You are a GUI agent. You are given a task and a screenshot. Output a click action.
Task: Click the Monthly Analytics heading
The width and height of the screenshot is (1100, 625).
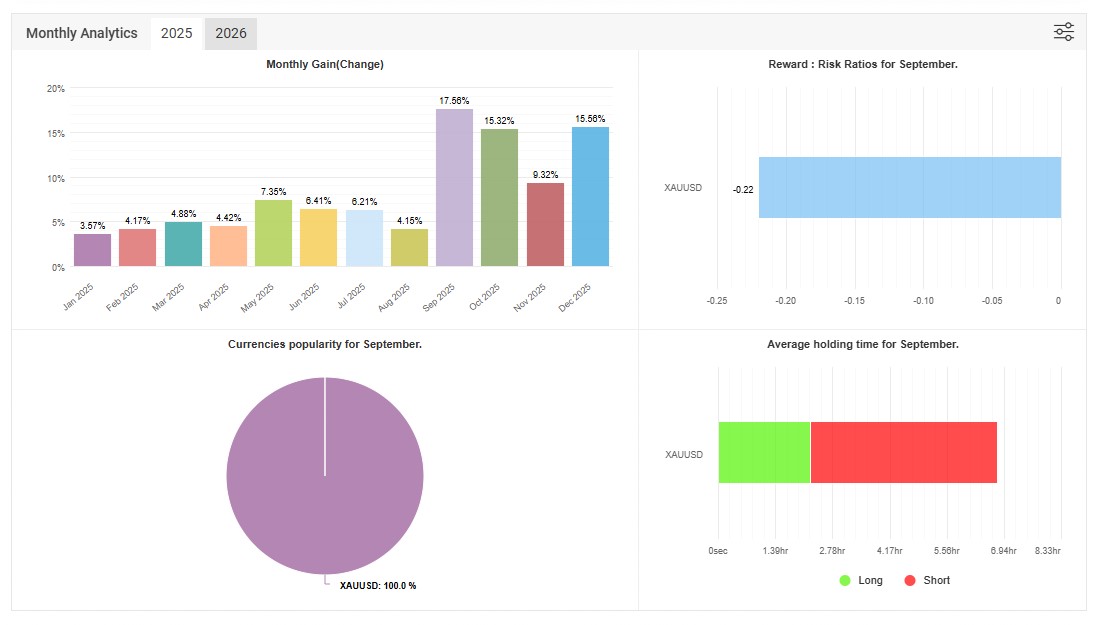point(81,33)
